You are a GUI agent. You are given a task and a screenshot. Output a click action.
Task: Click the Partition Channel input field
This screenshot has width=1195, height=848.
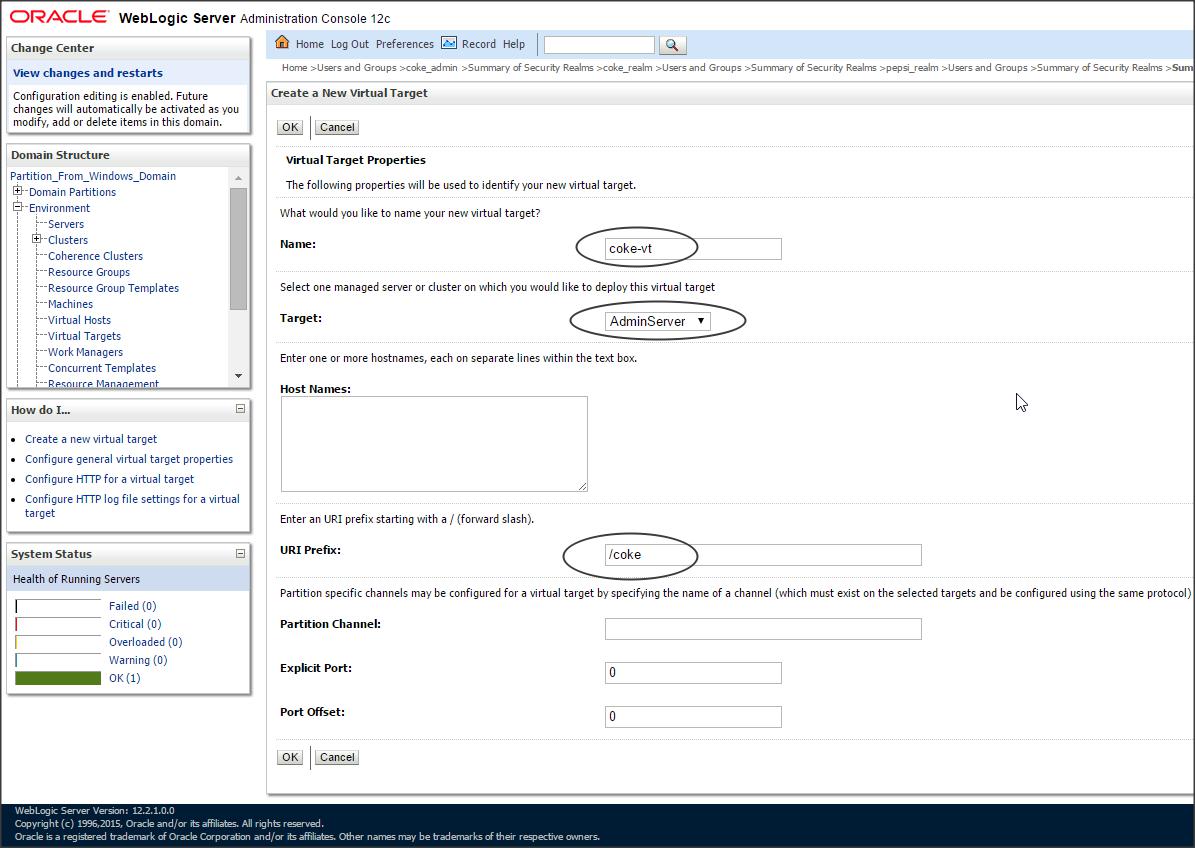pos(763,629)
